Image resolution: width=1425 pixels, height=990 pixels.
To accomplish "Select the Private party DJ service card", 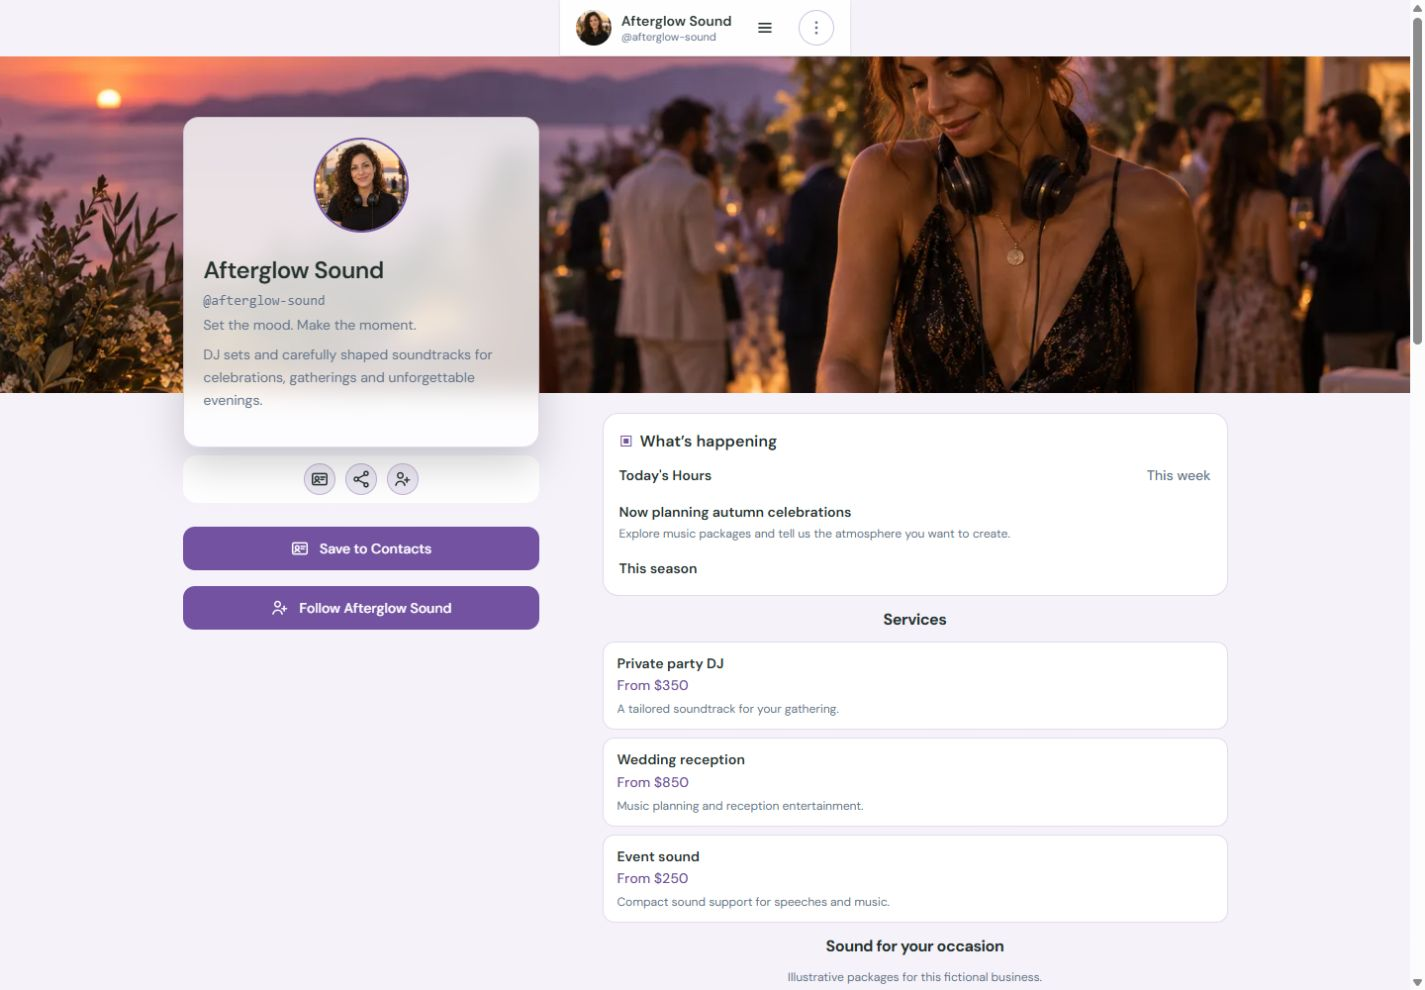I will 915,686.
